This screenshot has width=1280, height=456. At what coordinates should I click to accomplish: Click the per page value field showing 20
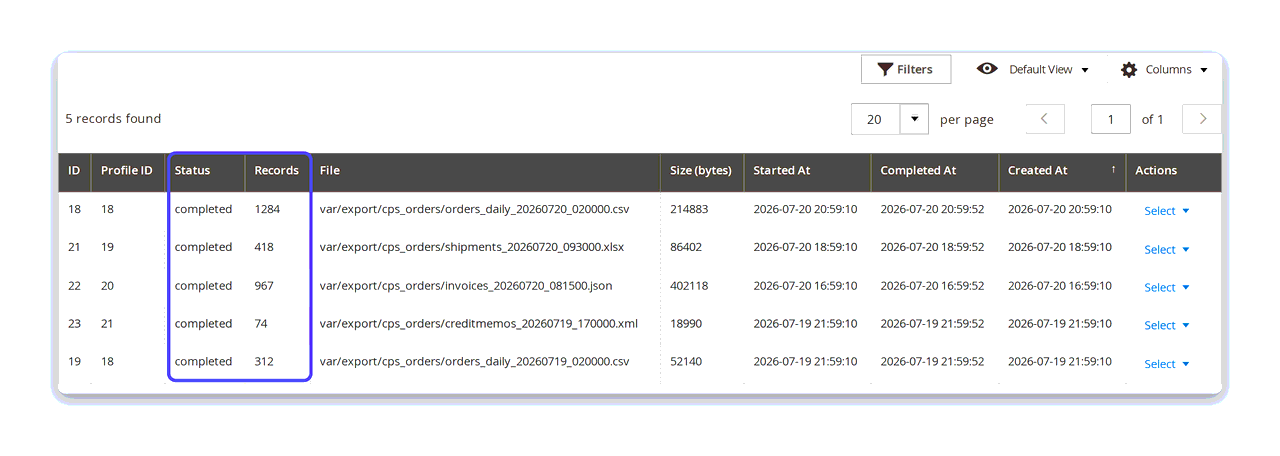click(876, 119)
